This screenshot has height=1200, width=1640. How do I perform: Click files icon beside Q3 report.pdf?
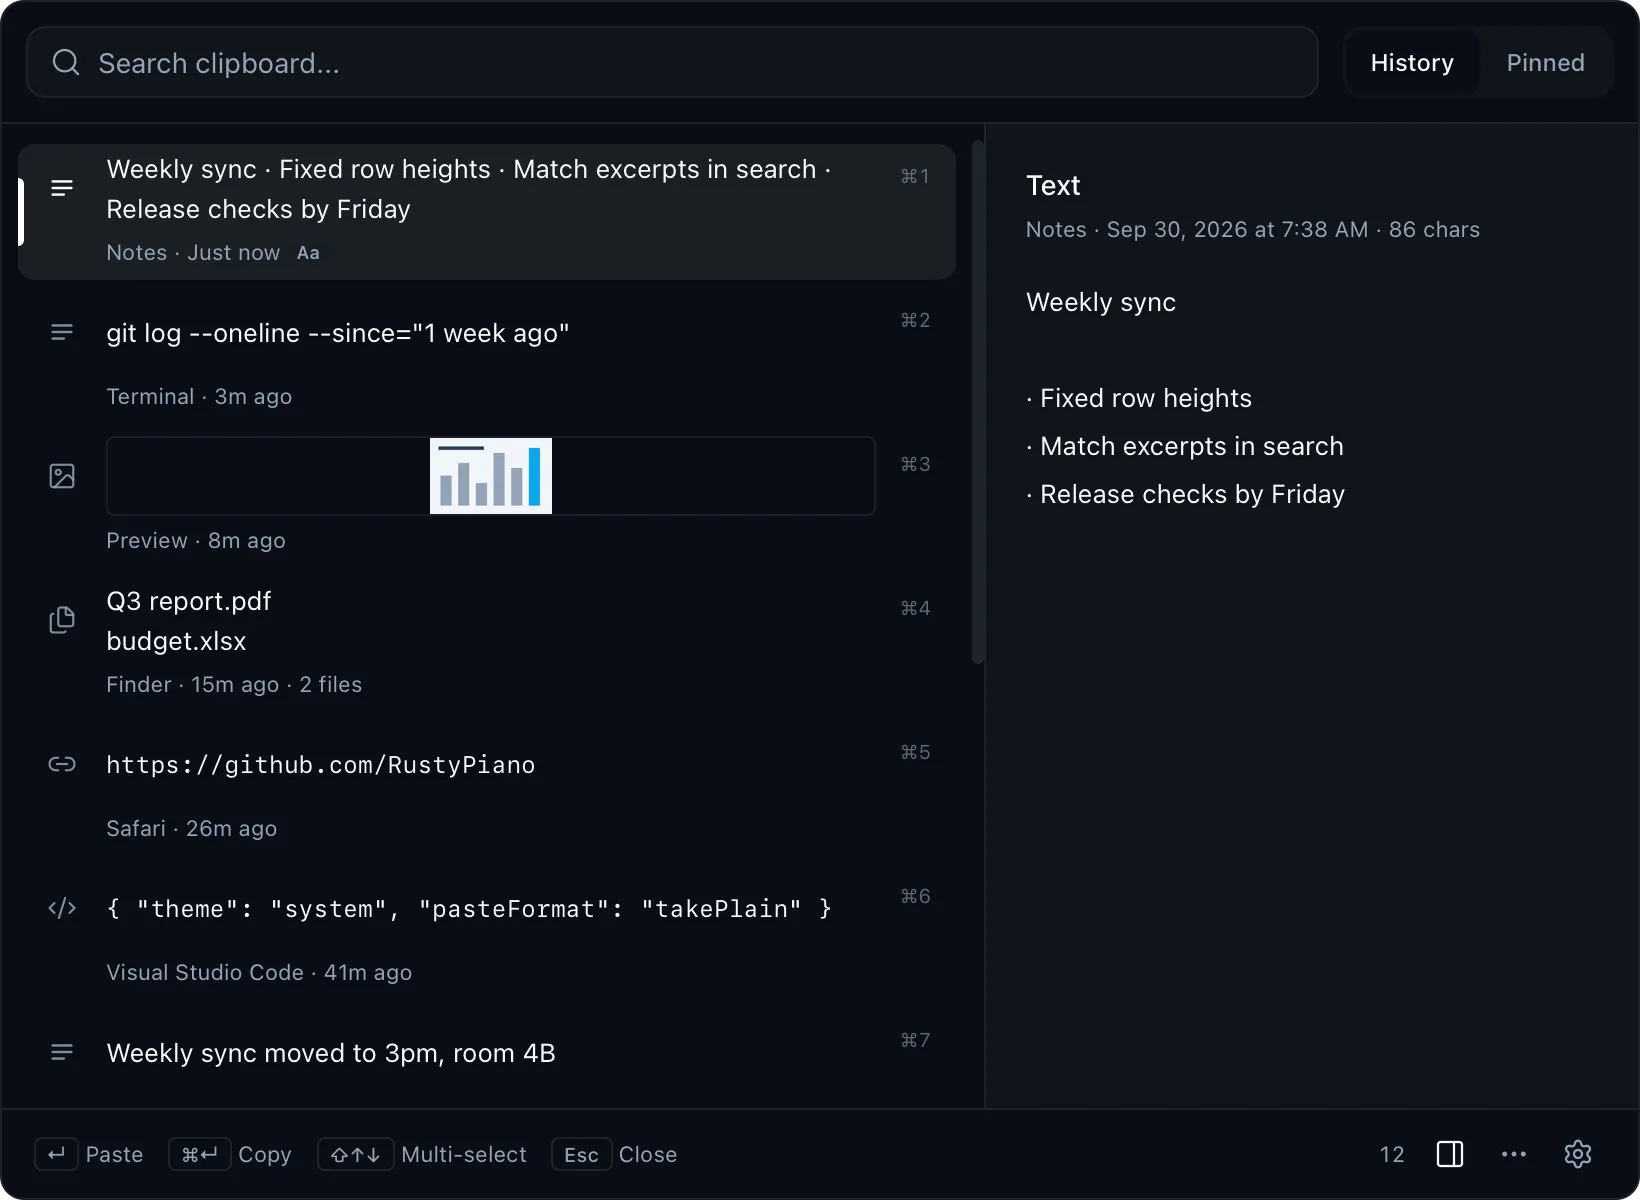point(62,620)
